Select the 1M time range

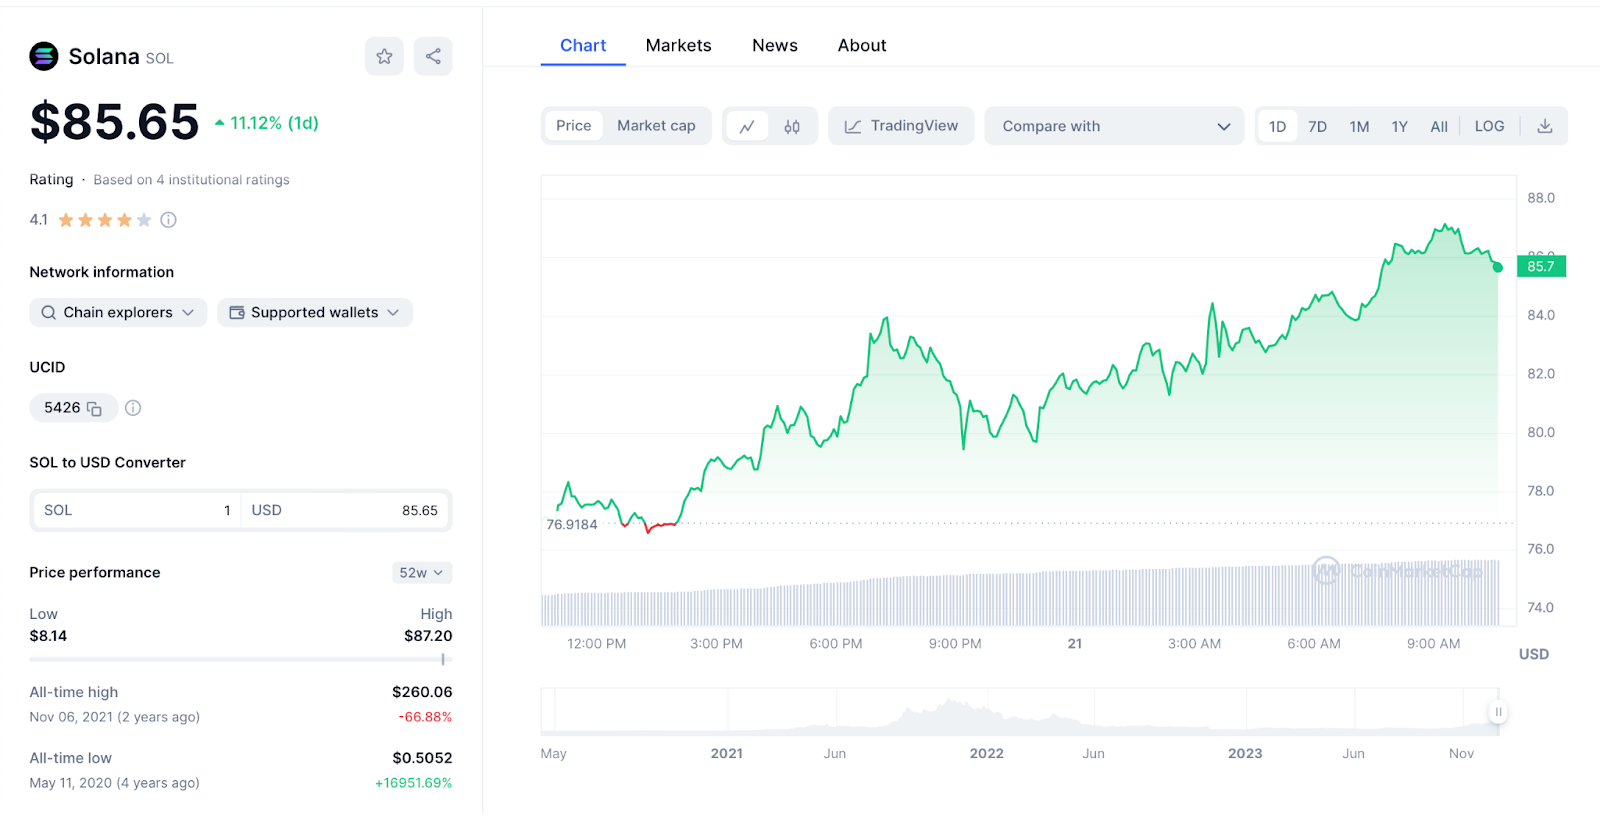1359,126
